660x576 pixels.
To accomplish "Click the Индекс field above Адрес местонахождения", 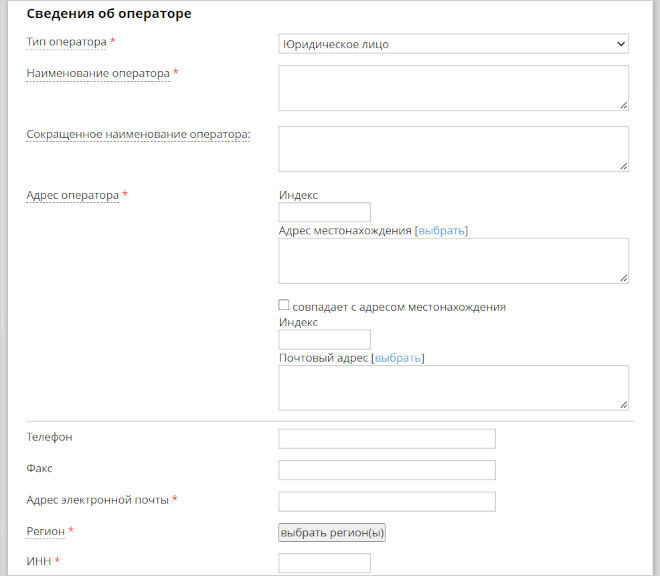I will pyautogui.click(x=324, y=212).
